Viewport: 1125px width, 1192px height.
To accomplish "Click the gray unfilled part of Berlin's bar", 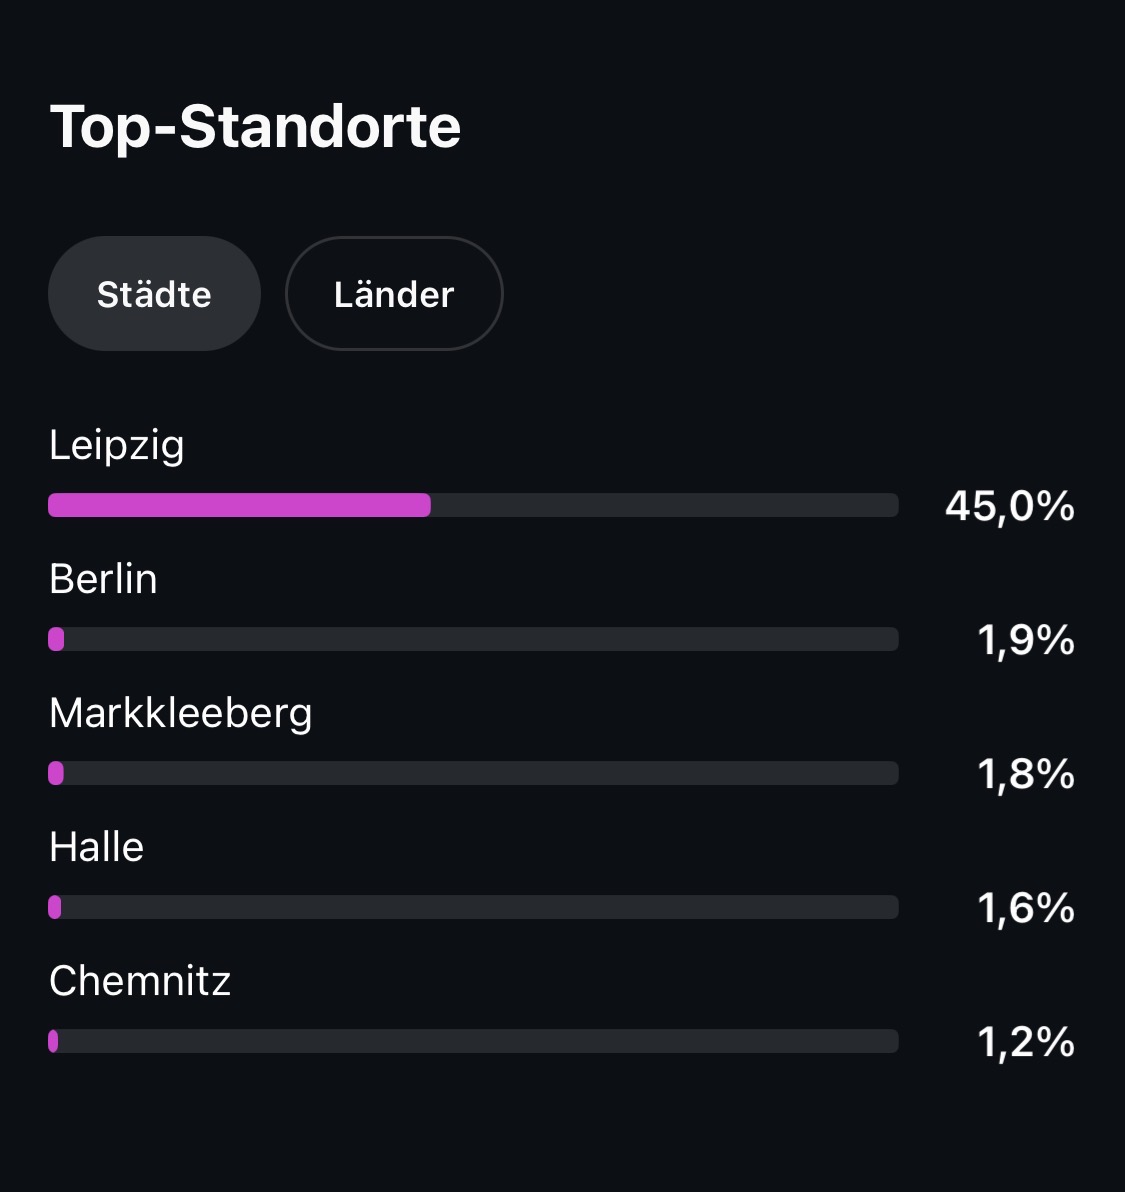I will click(480, 639).
